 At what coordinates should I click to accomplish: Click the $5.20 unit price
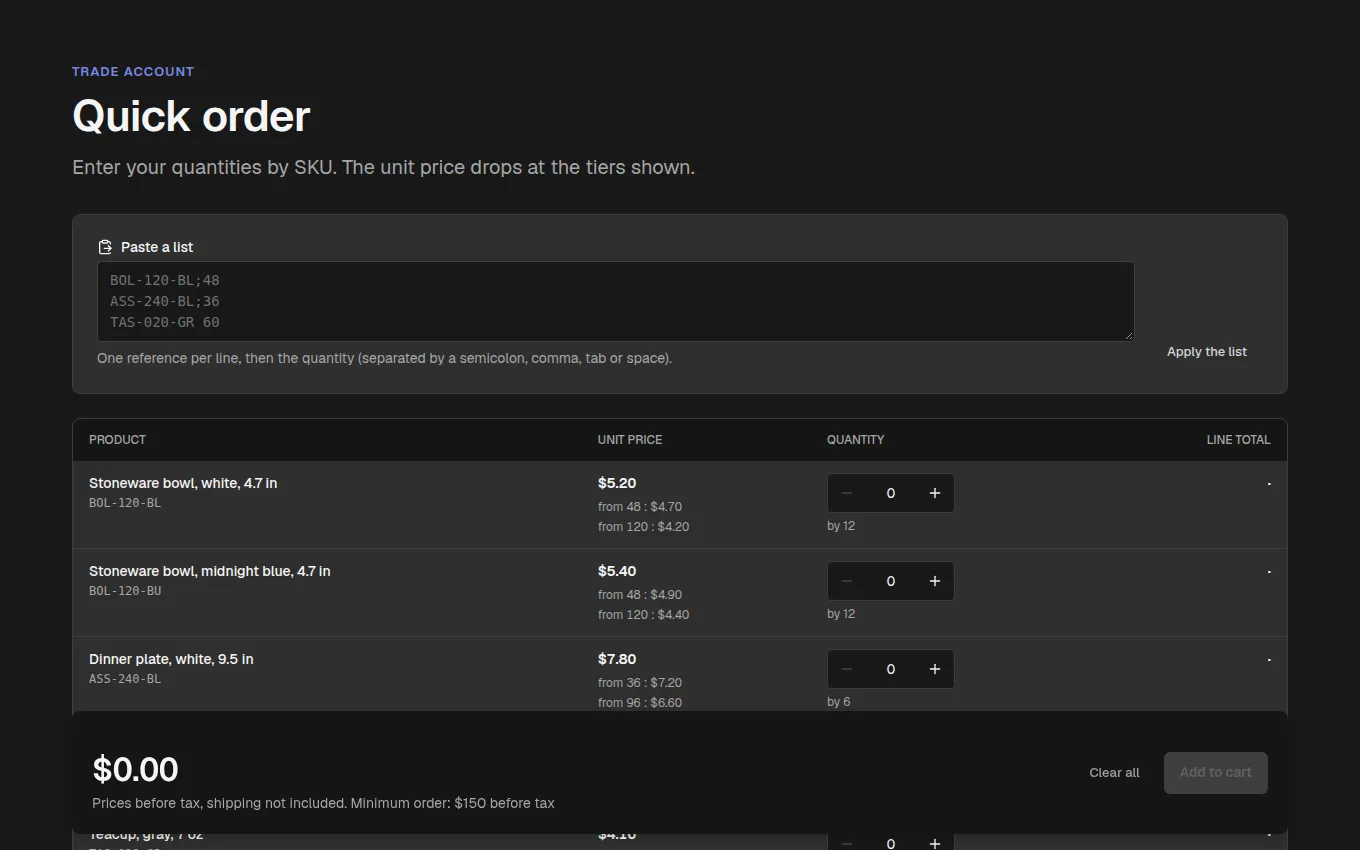(x=617, y=483)
